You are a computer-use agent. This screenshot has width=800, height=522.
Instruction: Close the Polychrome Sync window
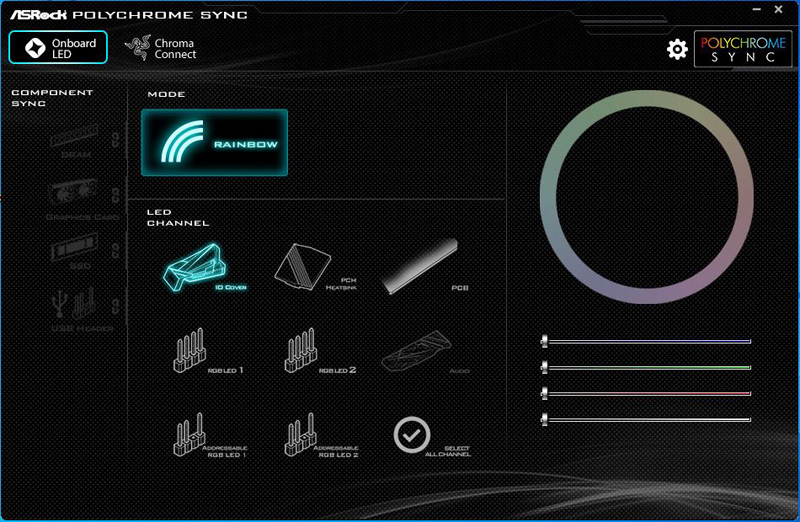(x=779, y=9)
